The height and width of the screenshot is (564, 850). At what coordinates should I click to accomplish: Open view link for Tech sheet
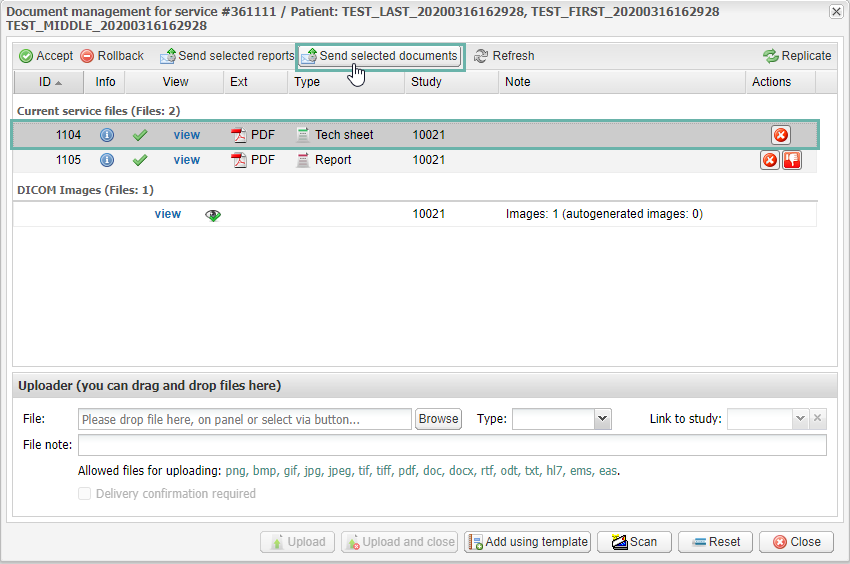pyautogui.click(x=186, y=135)
